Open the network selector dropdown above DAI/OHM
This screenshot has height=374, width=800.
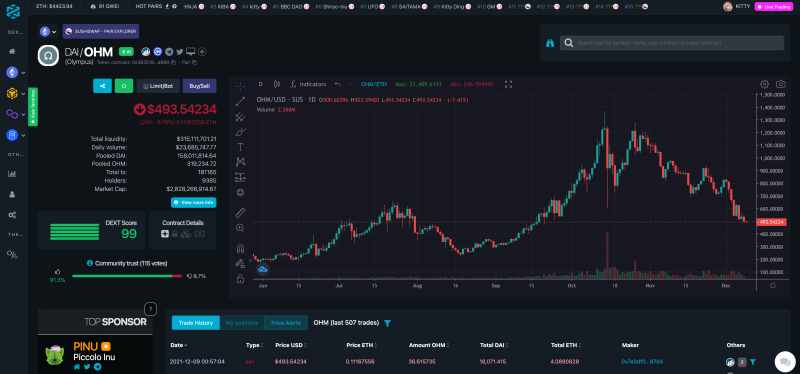[x=48, y=32]
